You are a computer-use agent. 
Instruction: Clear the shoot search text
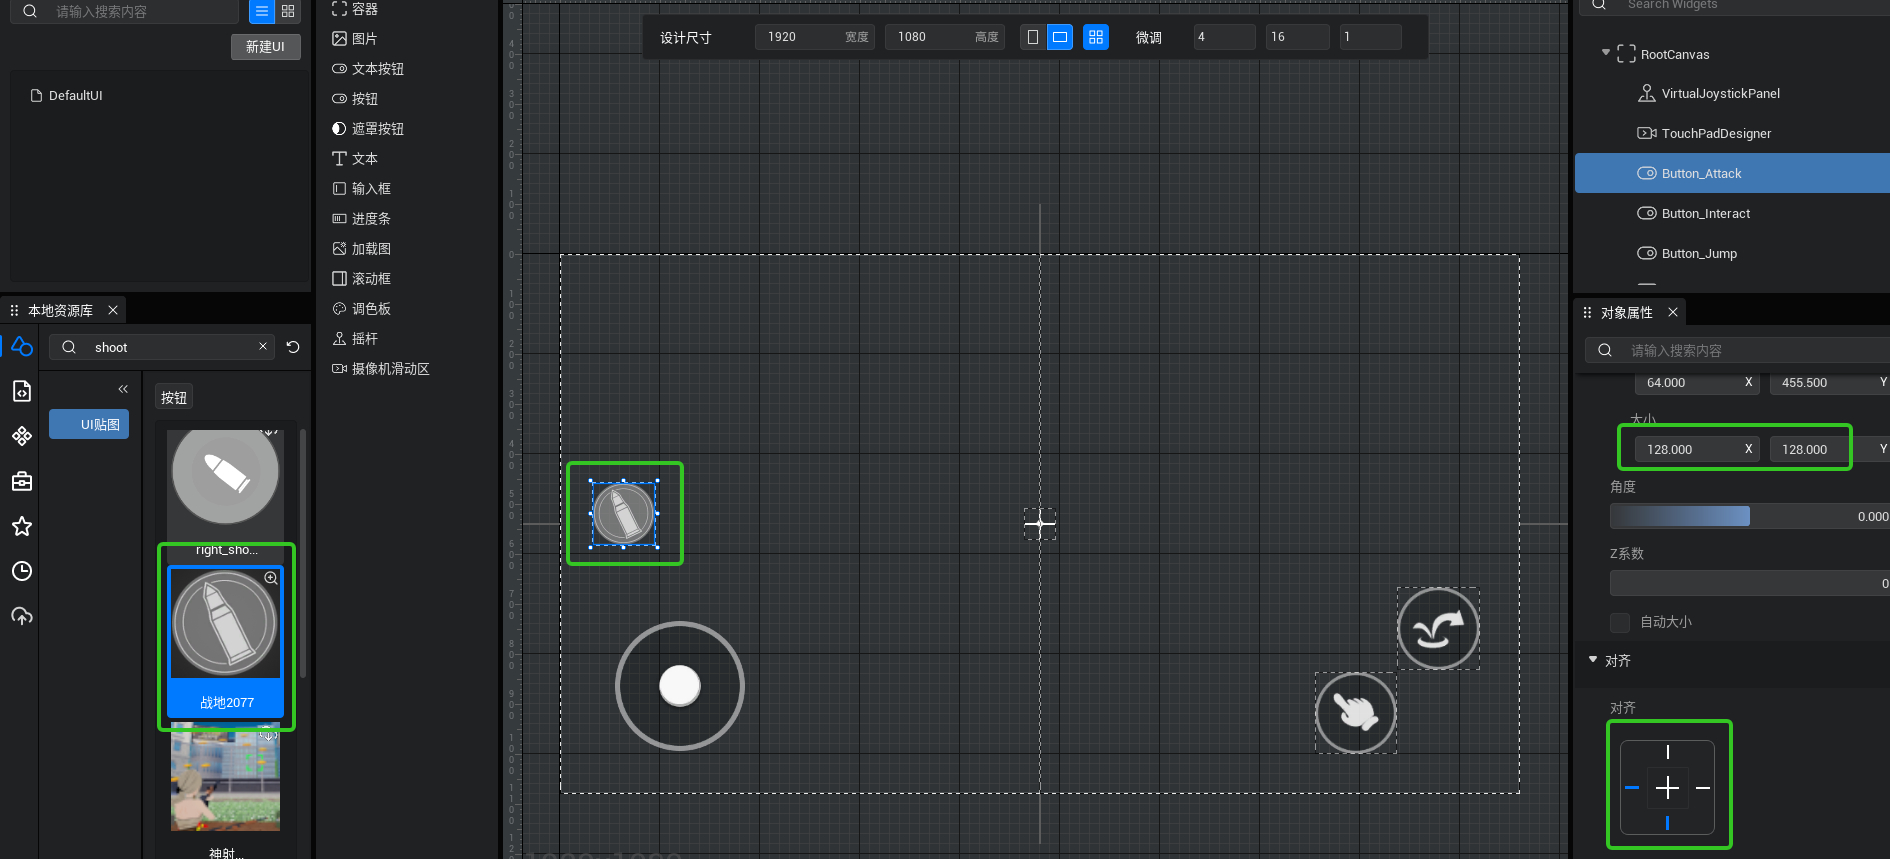pos(263,347)
